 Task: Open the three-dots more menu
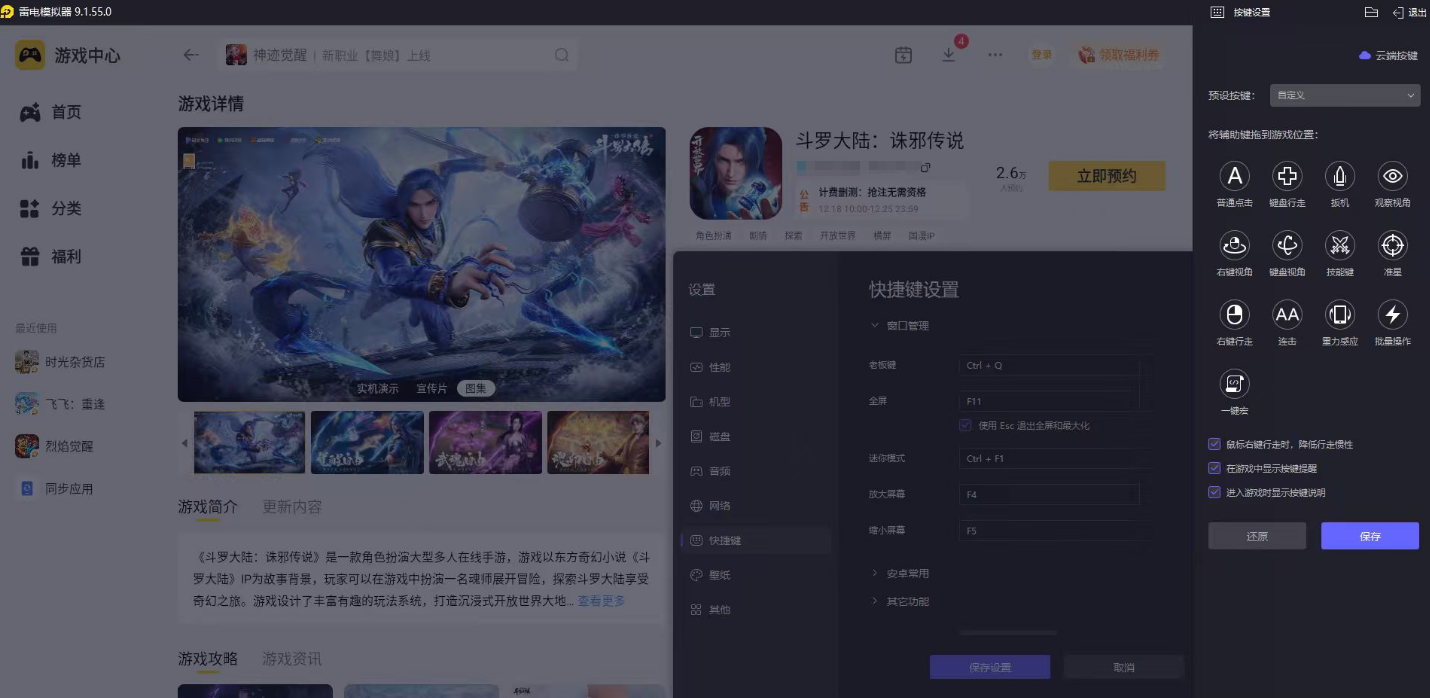[995, 55]
